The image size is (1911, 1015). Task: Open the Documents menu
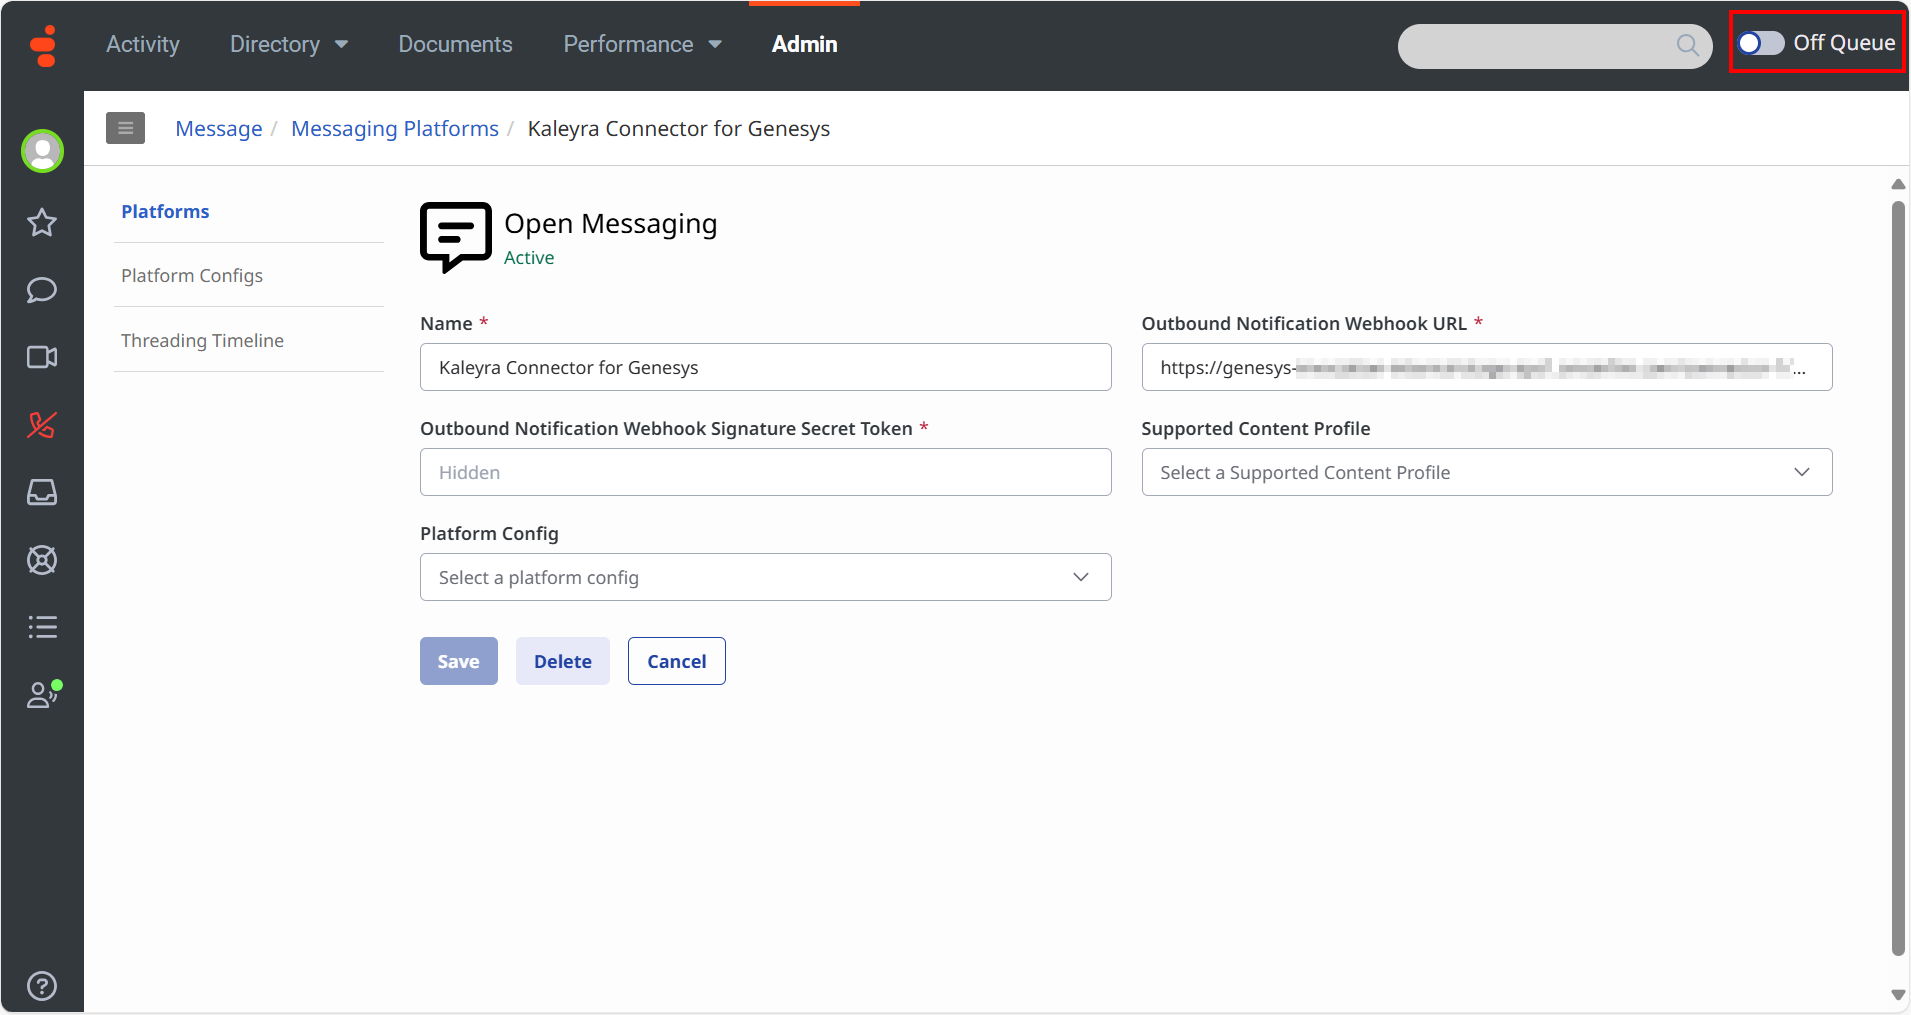pyautogui.click(x=456, y=44)
